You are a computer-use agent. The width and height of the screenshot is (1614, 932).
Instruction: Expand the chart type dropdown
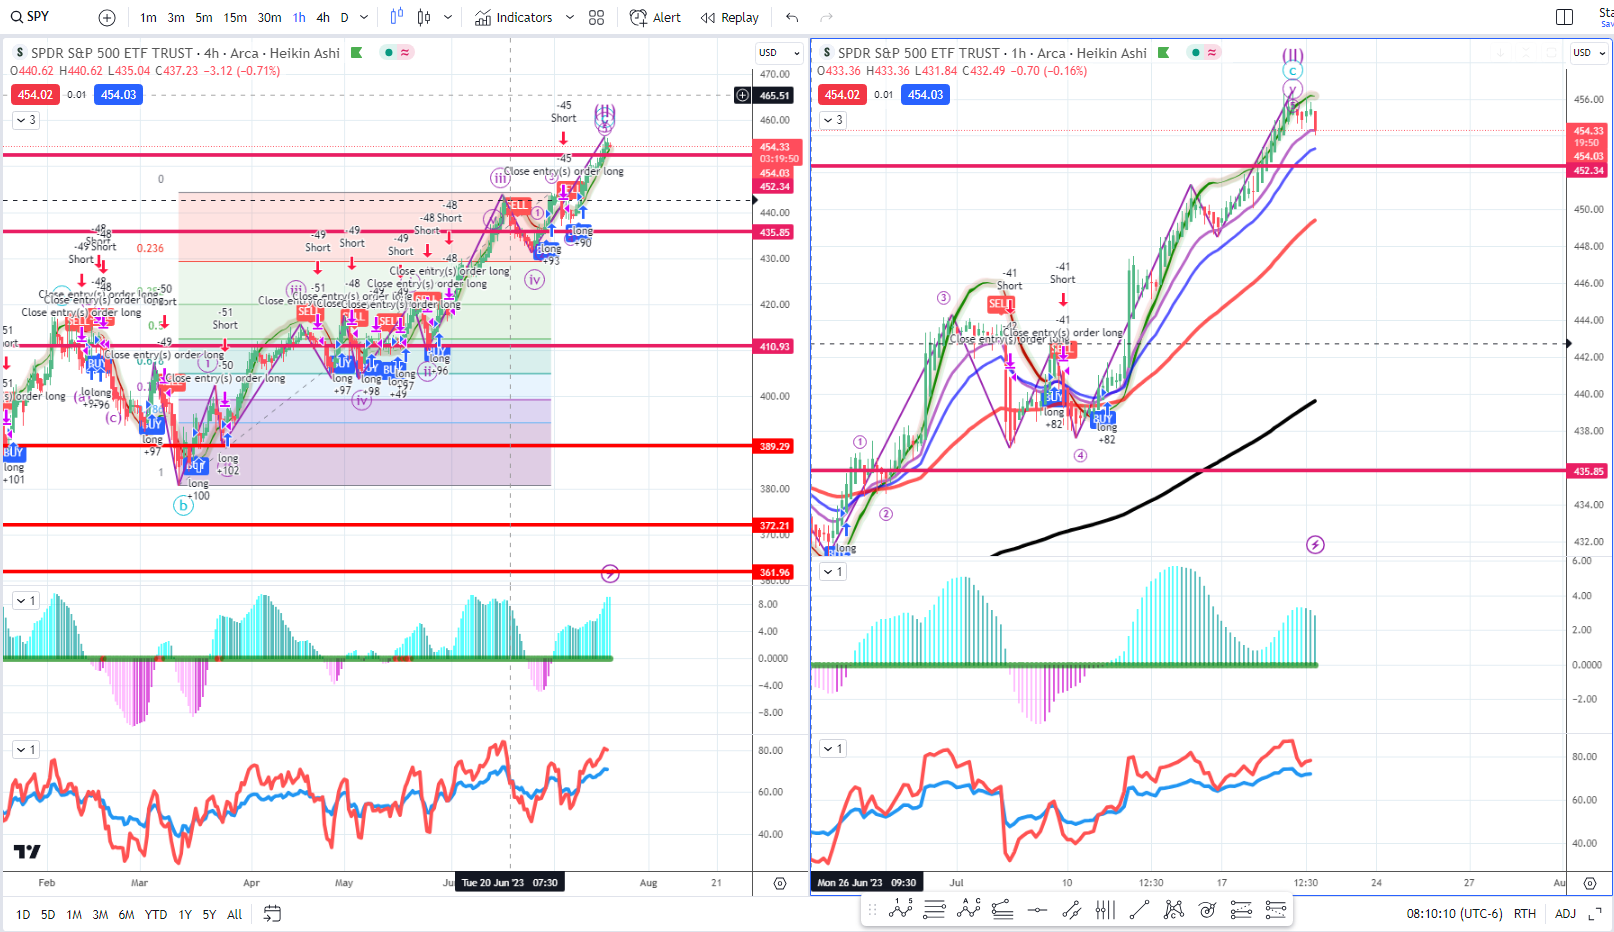(448, 18)
